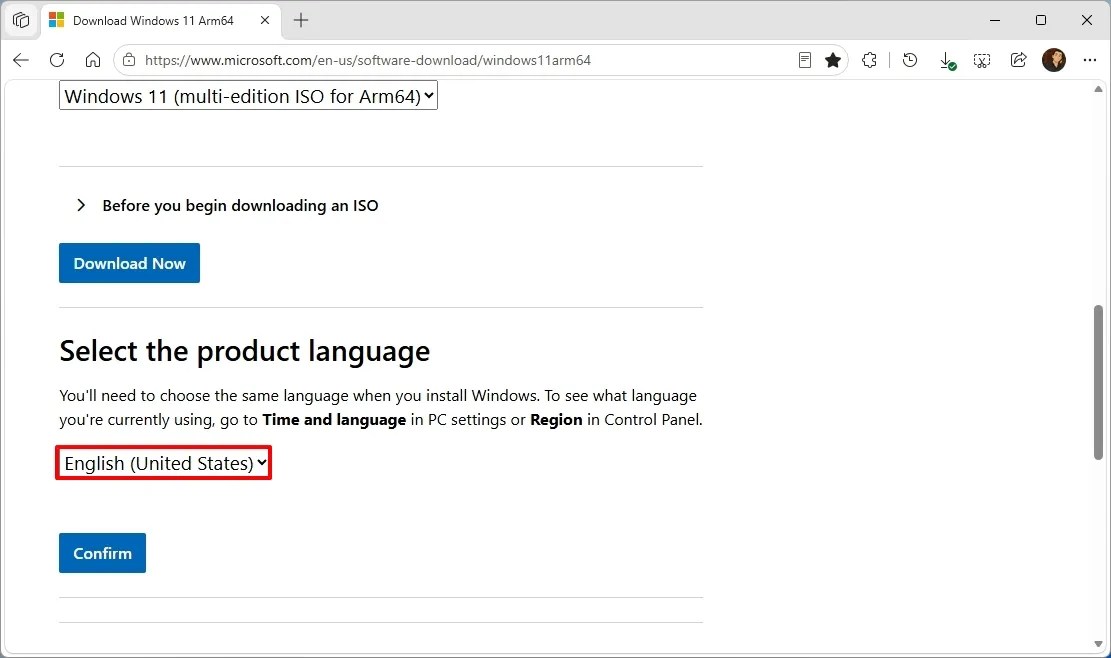The width and height of the screenshot is (1111, 658).
Task: Open Settings and more menu
Action: (1090, 60)
